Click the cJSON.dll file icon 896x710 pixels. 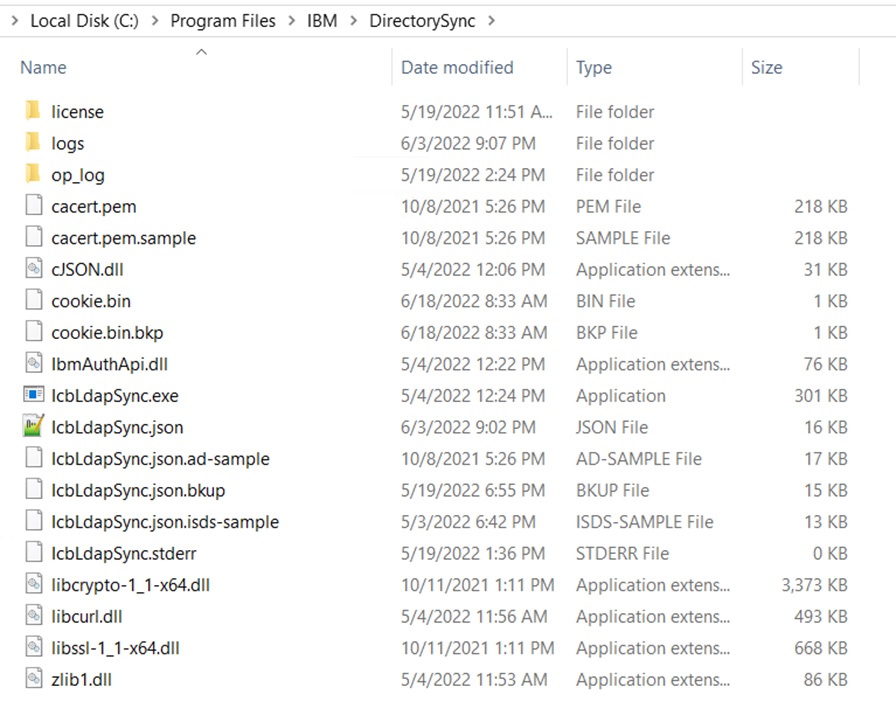click(34, 268)
